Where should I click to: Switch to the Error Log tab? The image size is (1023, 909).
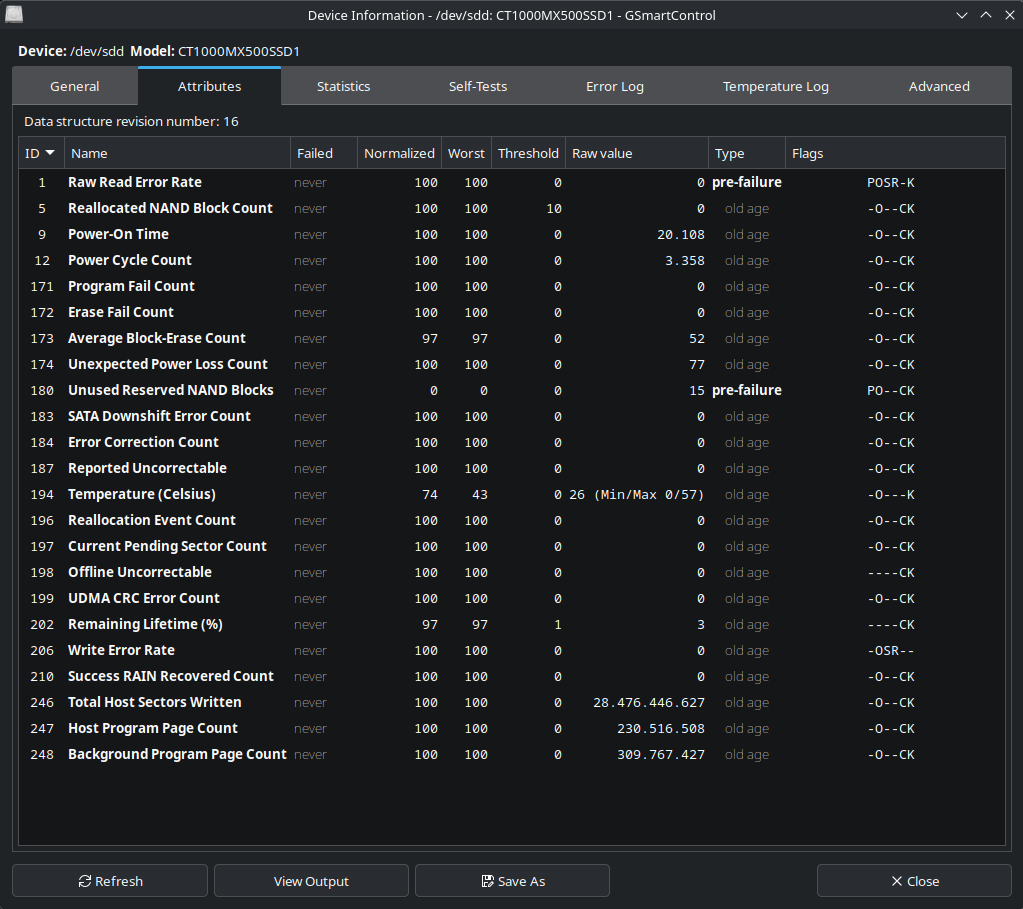615,86
